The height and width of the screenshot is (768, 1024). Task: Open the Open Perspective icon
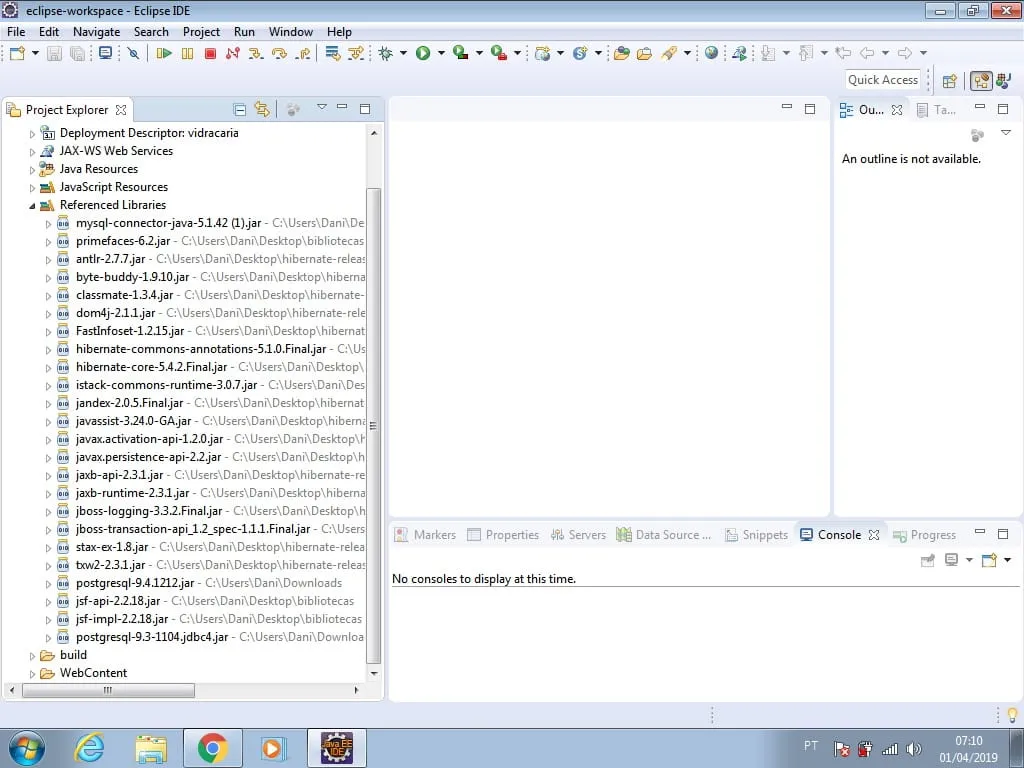coord(950,81)
